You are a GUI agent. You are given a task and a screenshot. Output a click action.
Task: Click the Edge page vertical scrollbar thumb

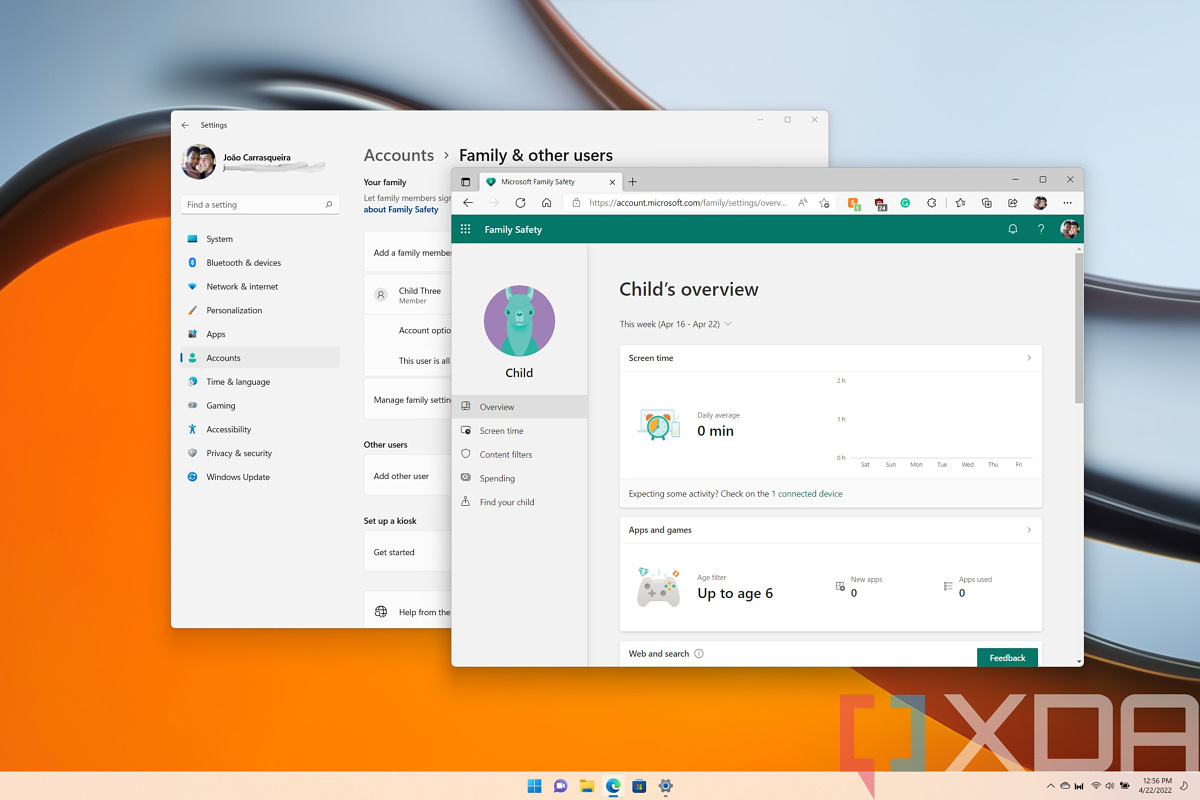(x=1079, y=327)
